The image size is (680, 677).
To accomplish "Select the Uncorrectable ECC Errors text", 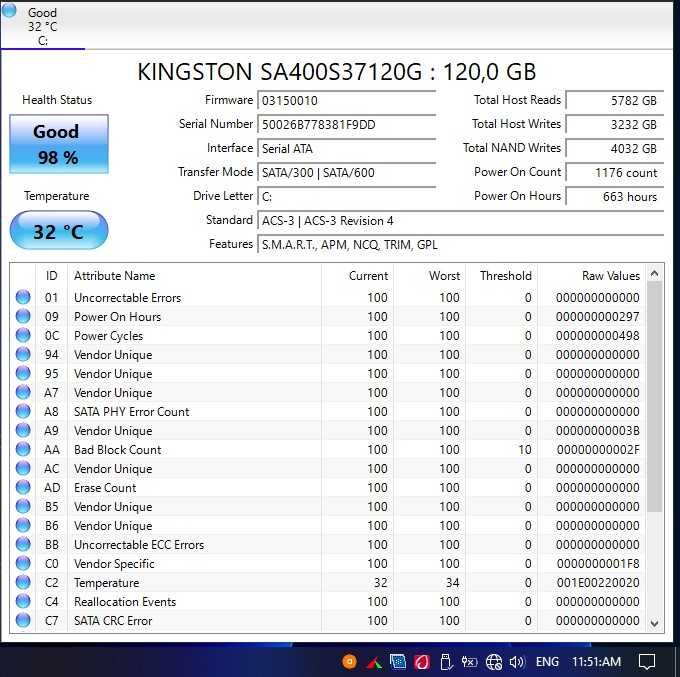I will click(x=139, y=545).
